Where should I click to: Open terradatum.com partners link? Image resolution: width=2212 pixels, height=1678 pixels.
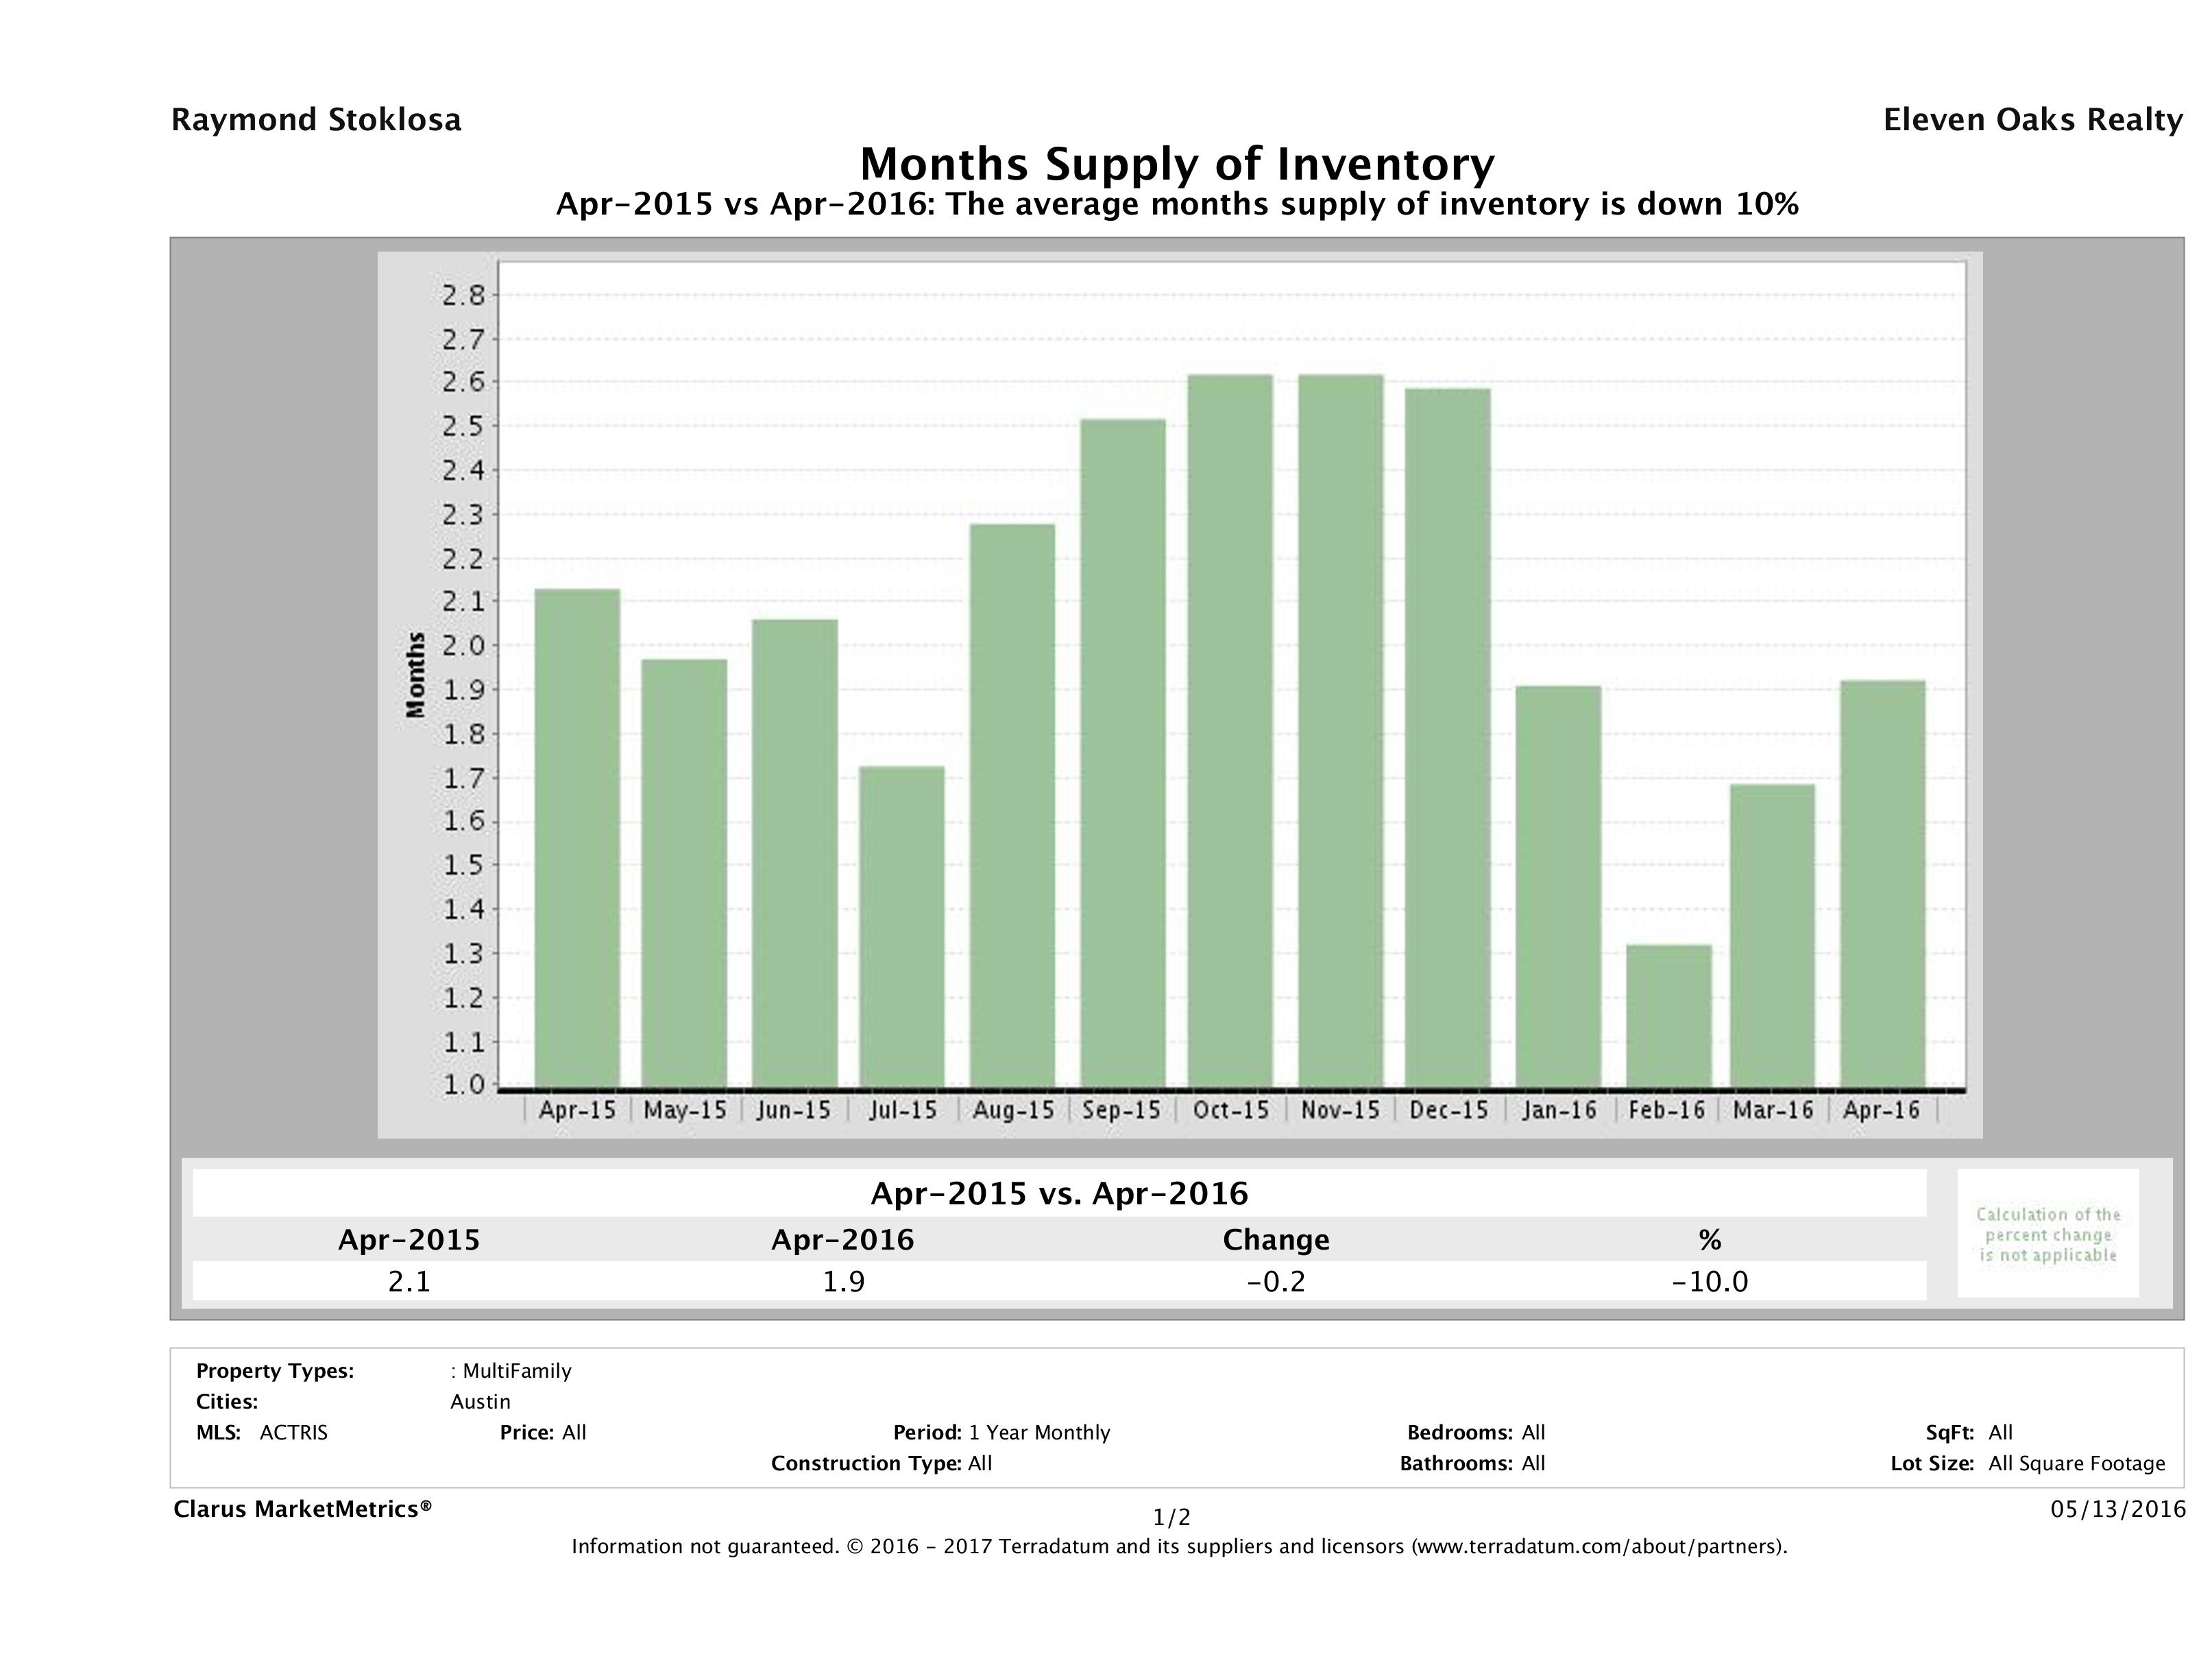pyautogui.click(x=1598, y=1547)
